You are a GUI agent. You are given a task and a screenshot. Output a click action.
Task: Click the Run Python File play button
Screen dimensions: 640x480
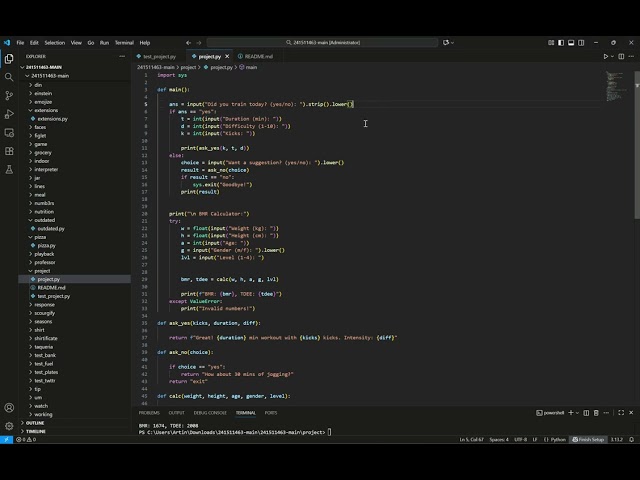606,56
